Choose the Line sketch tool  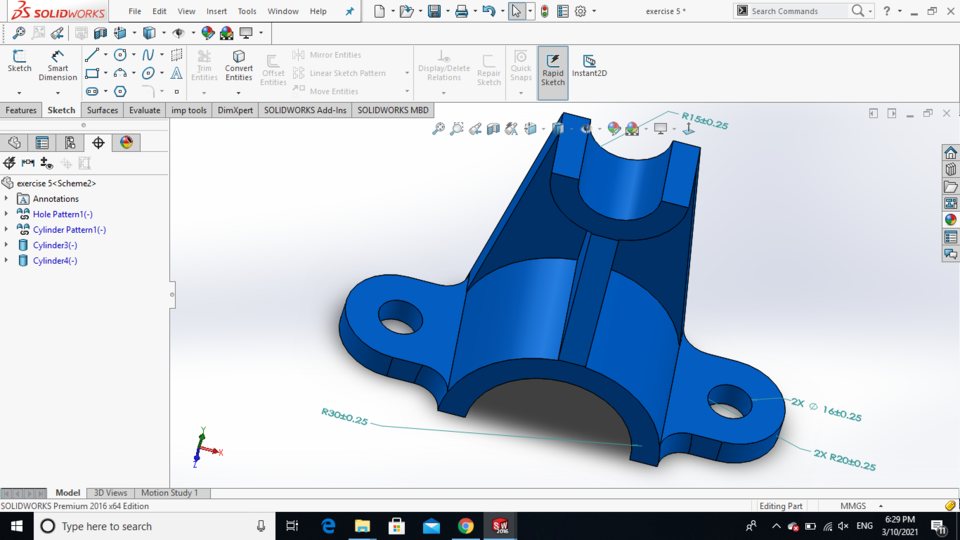(x=92, y=55)
